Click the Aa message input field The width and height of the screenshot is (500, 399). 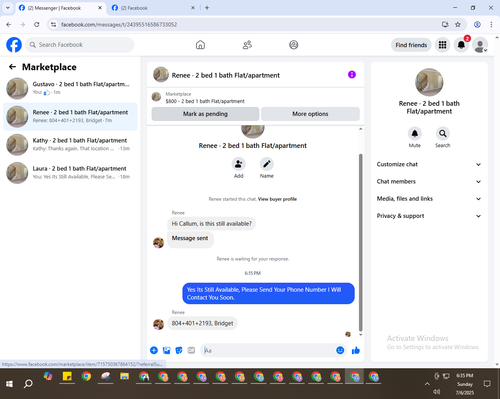268,350
